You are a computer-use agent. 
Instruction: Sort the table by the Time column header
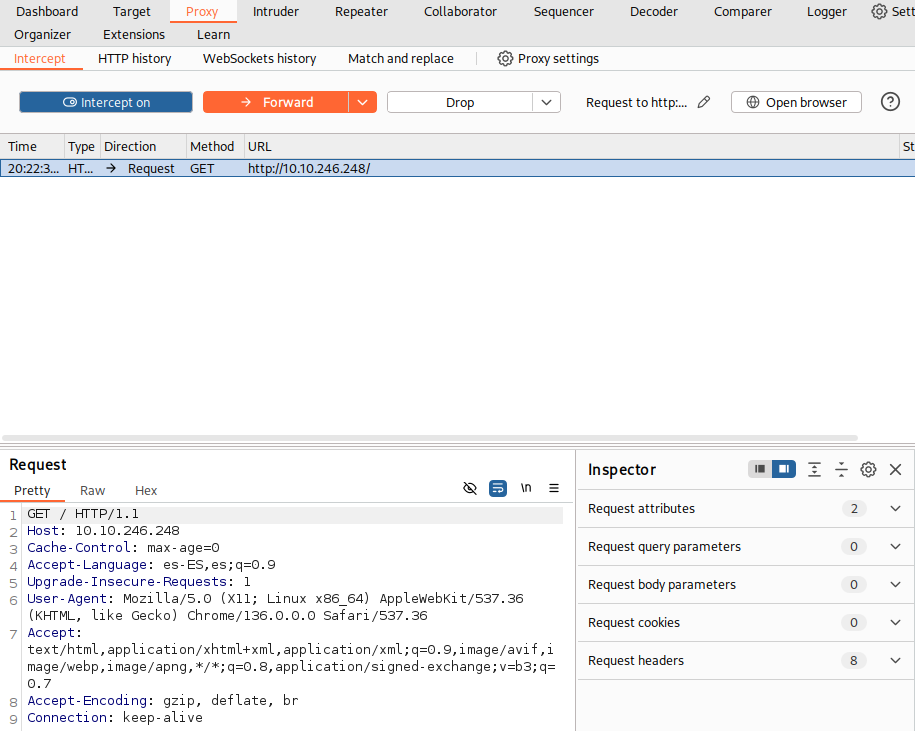[x=32, y=146]
